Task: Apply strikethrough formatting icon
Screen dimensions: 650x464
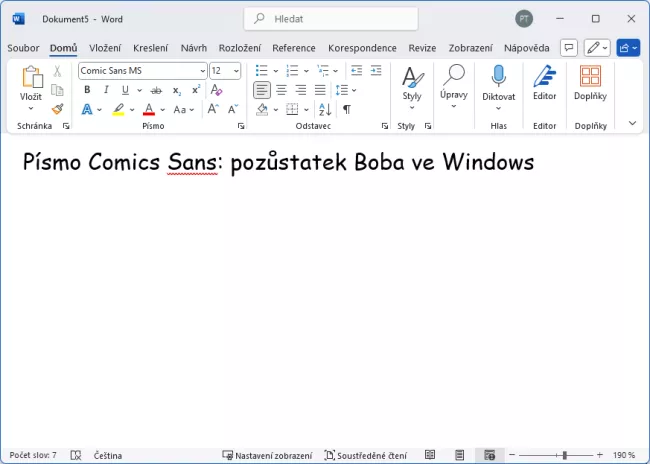Action: coord(155,90)
